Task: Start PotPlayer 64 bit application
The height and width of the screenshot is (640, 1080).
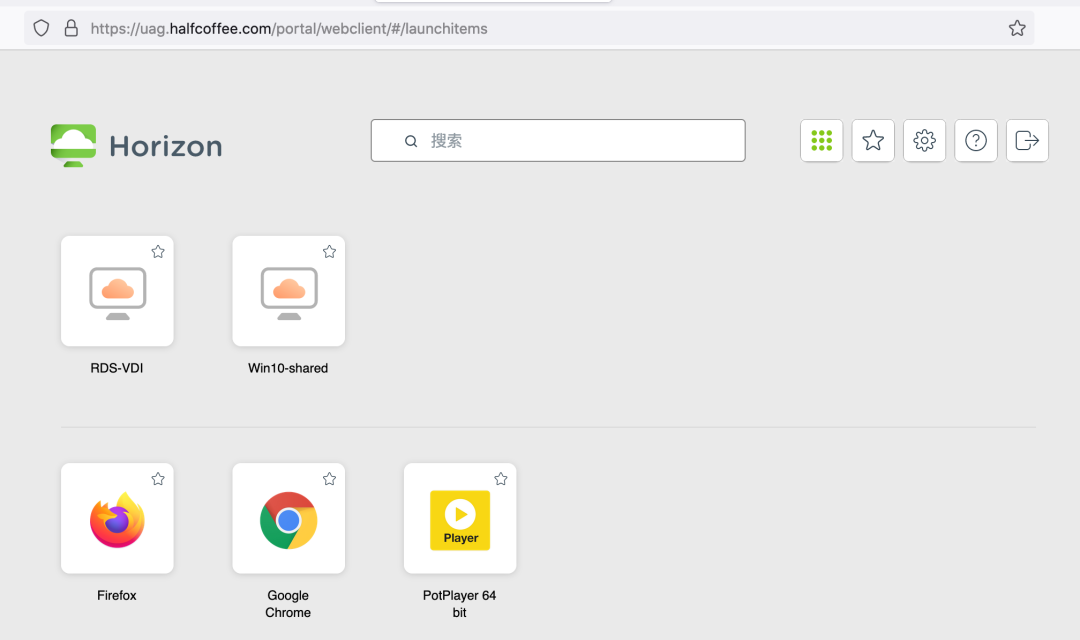Action: coord(460,519)
